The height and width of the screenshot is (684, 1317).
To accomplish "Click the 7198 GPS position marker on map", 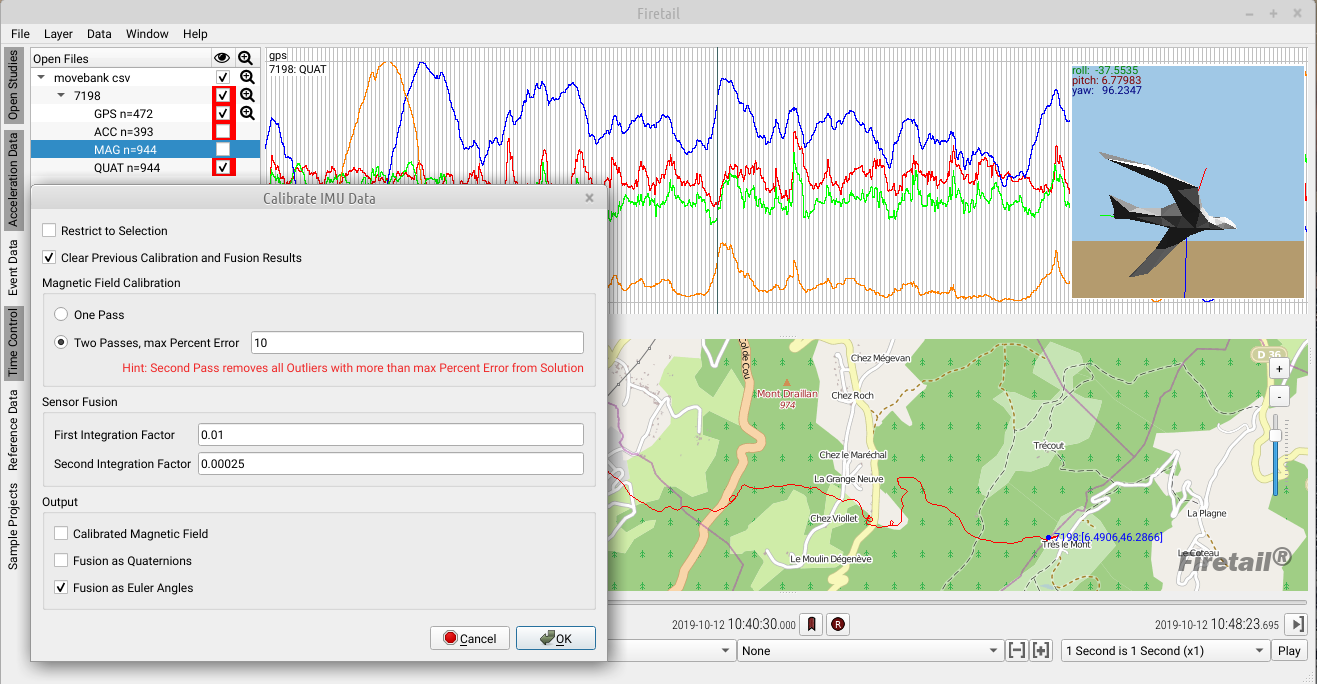I will tap(1048, 538).
